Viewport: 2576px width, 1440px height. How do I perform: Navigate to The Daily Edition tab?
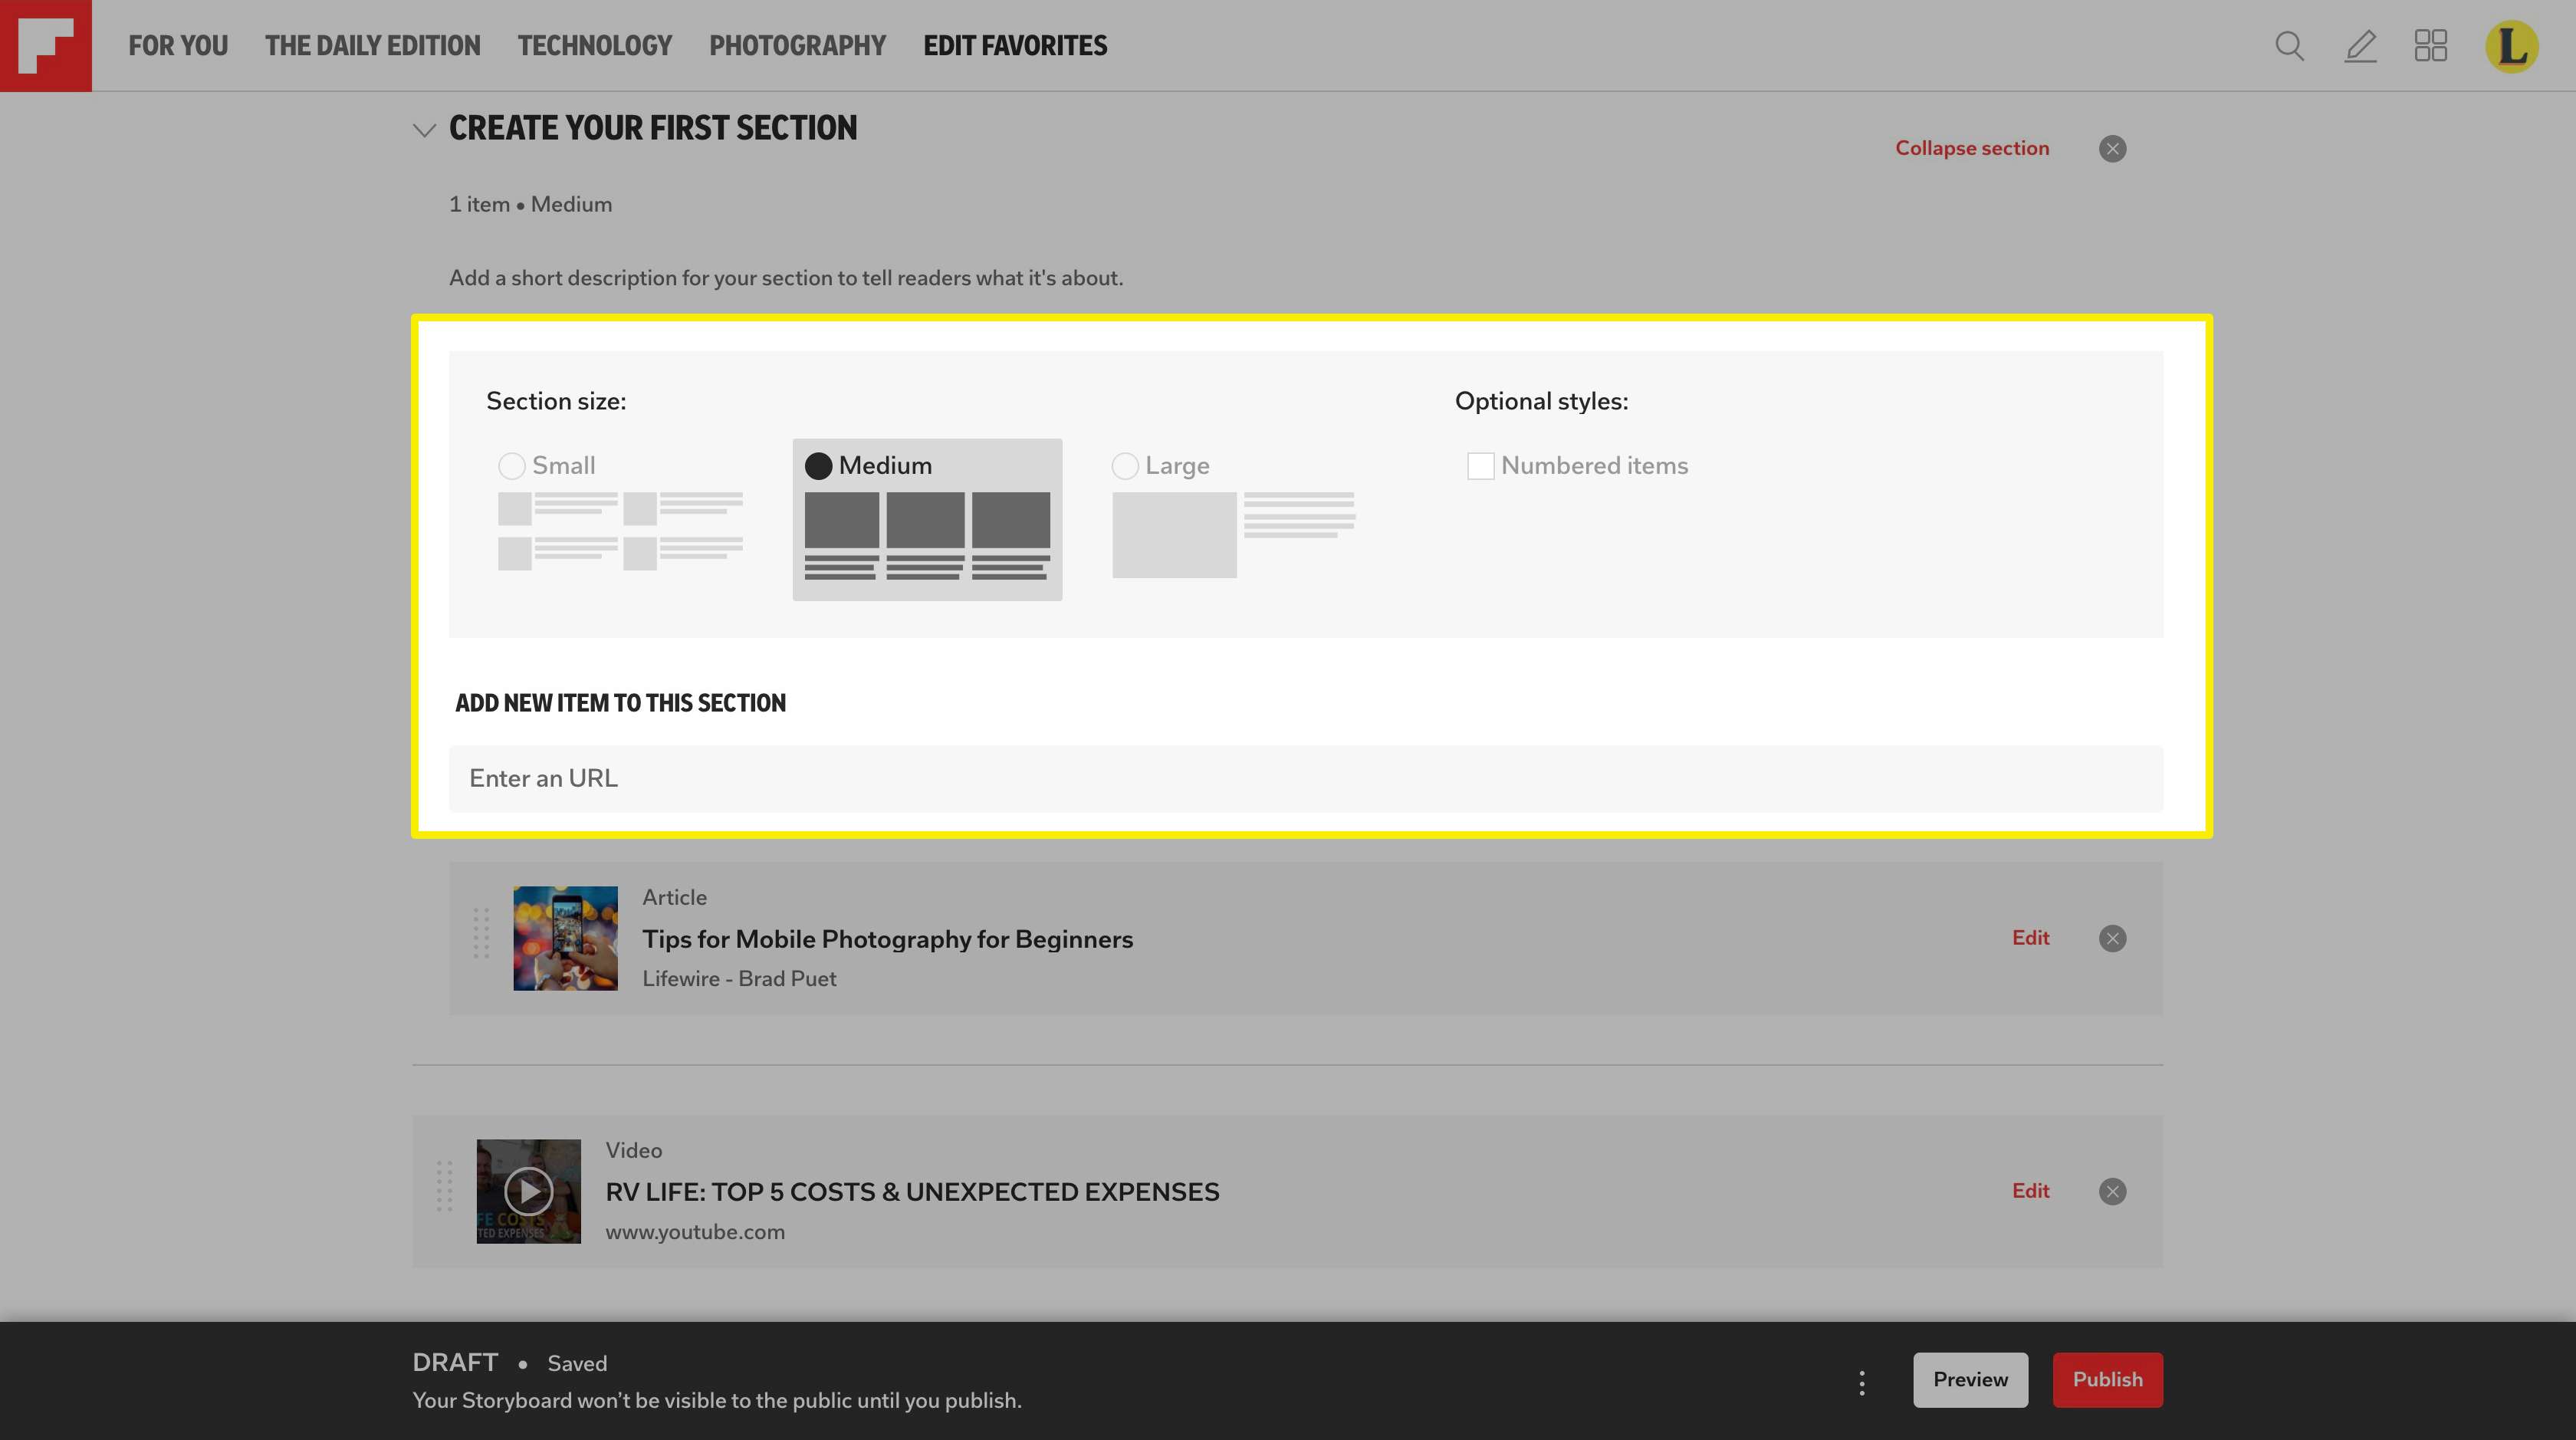click(373, 44)
